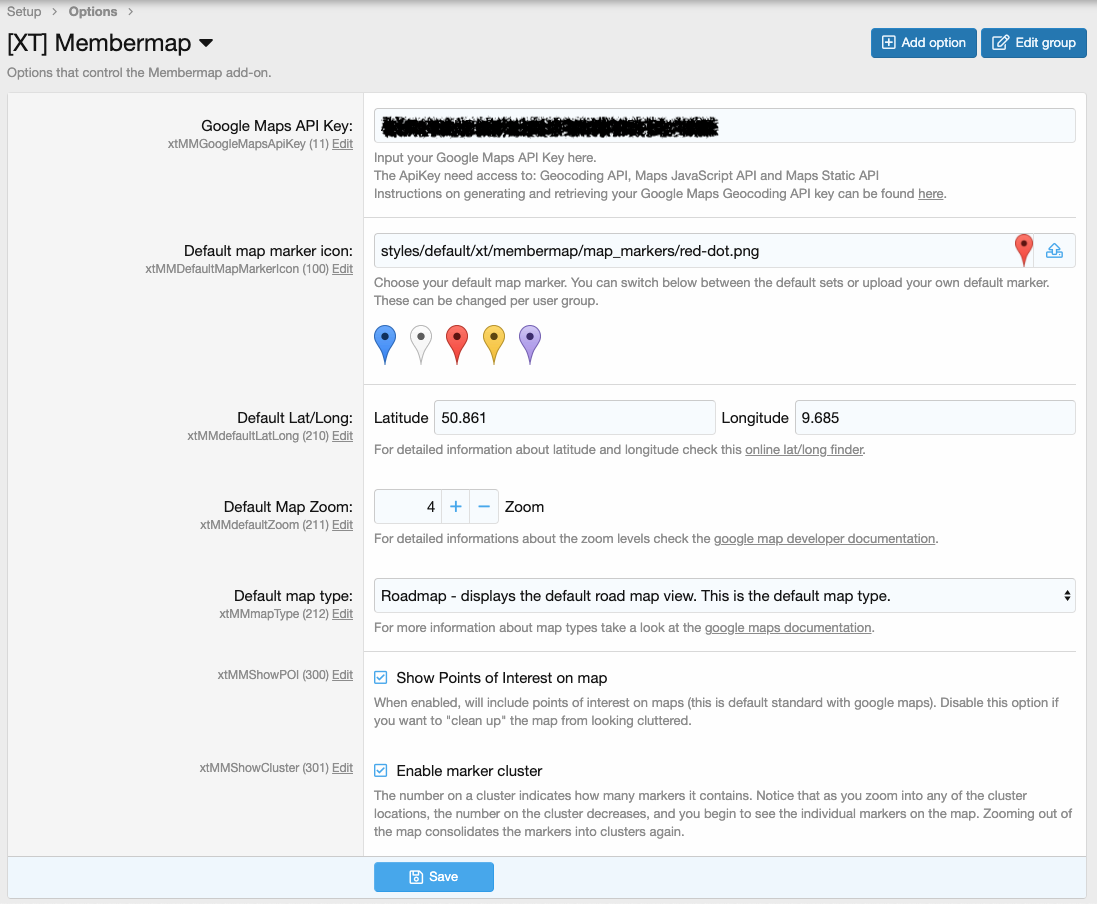Click the upload marker icon button
The height and width of the screenshot is (904, 1097).
pos(1054,251)
